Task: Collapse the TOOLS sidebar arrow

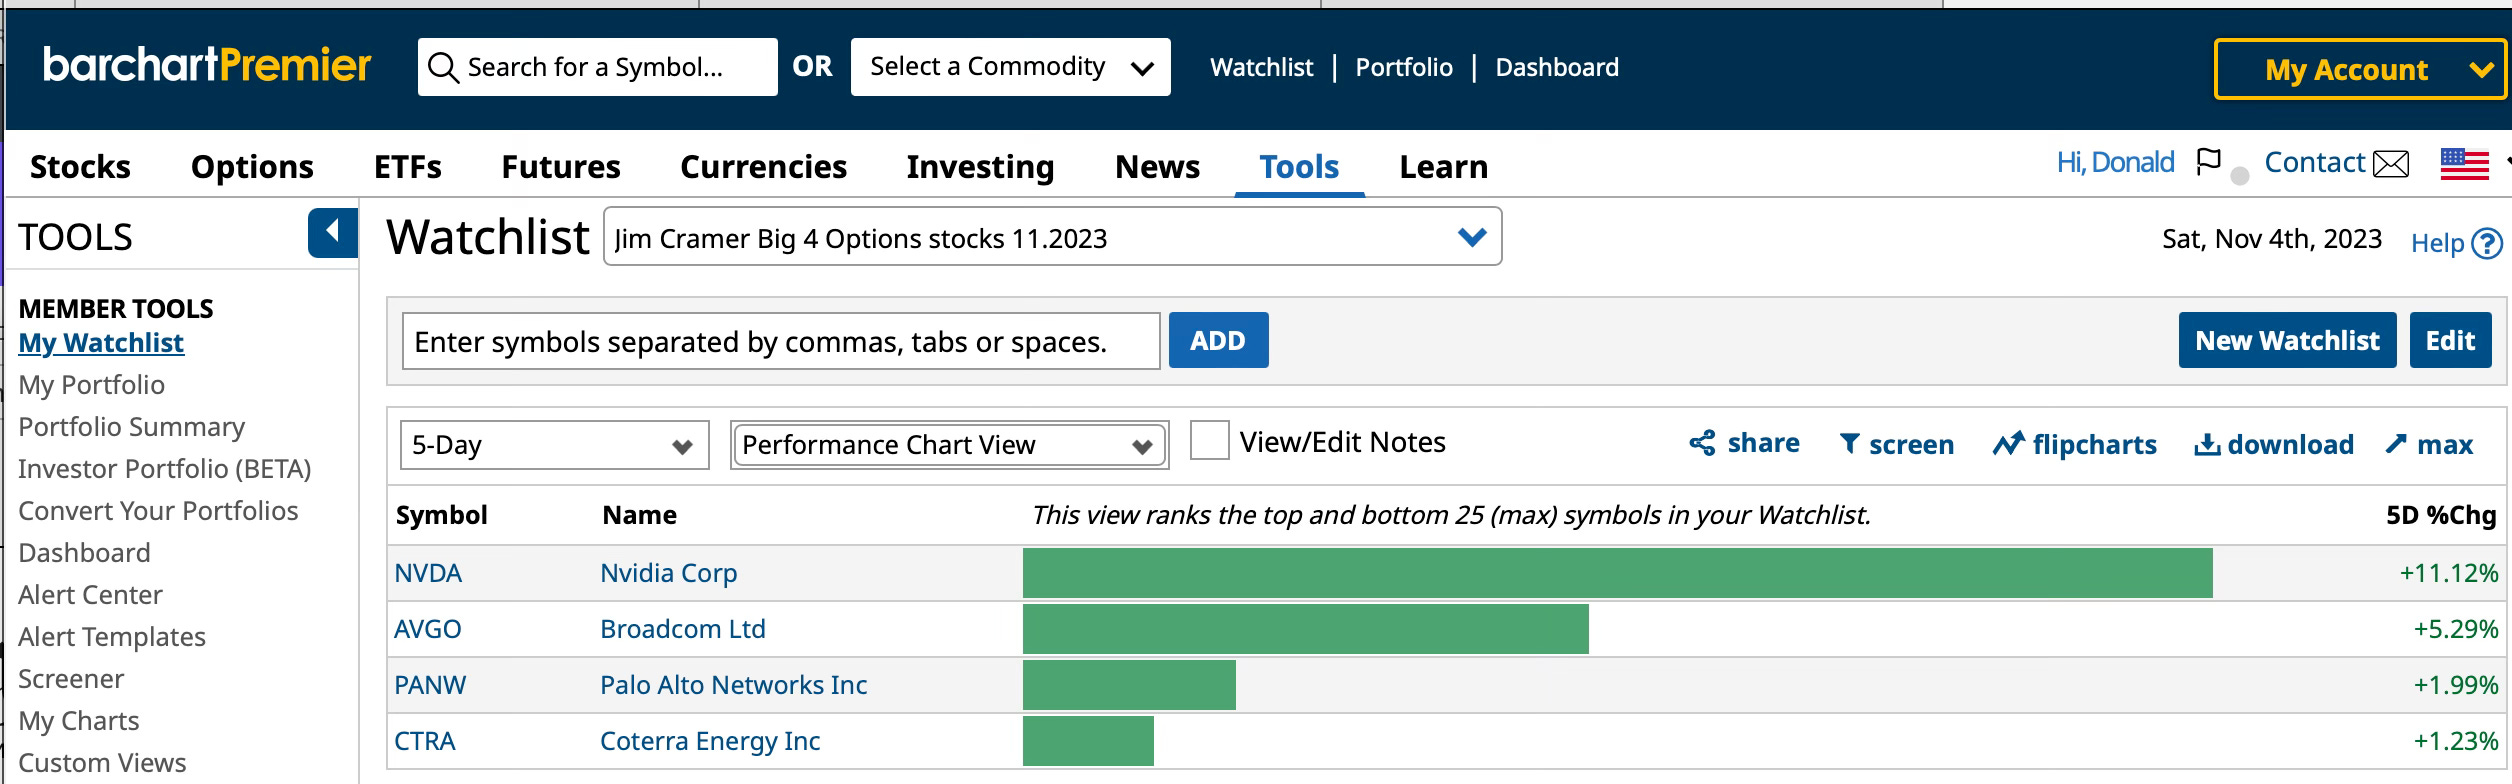Action: pos(333,233)
